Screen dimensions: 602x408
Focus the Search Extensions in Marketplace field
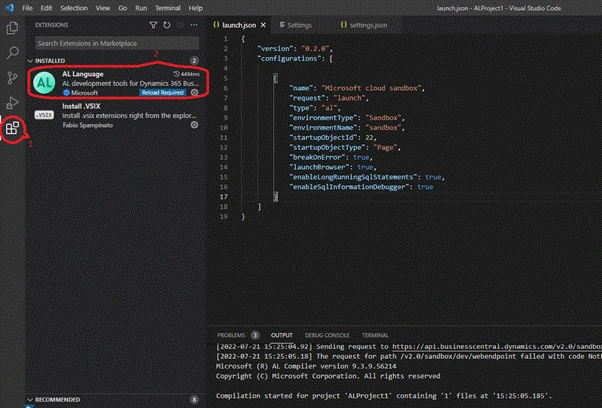pyautogui.click(x=117, y=43)
